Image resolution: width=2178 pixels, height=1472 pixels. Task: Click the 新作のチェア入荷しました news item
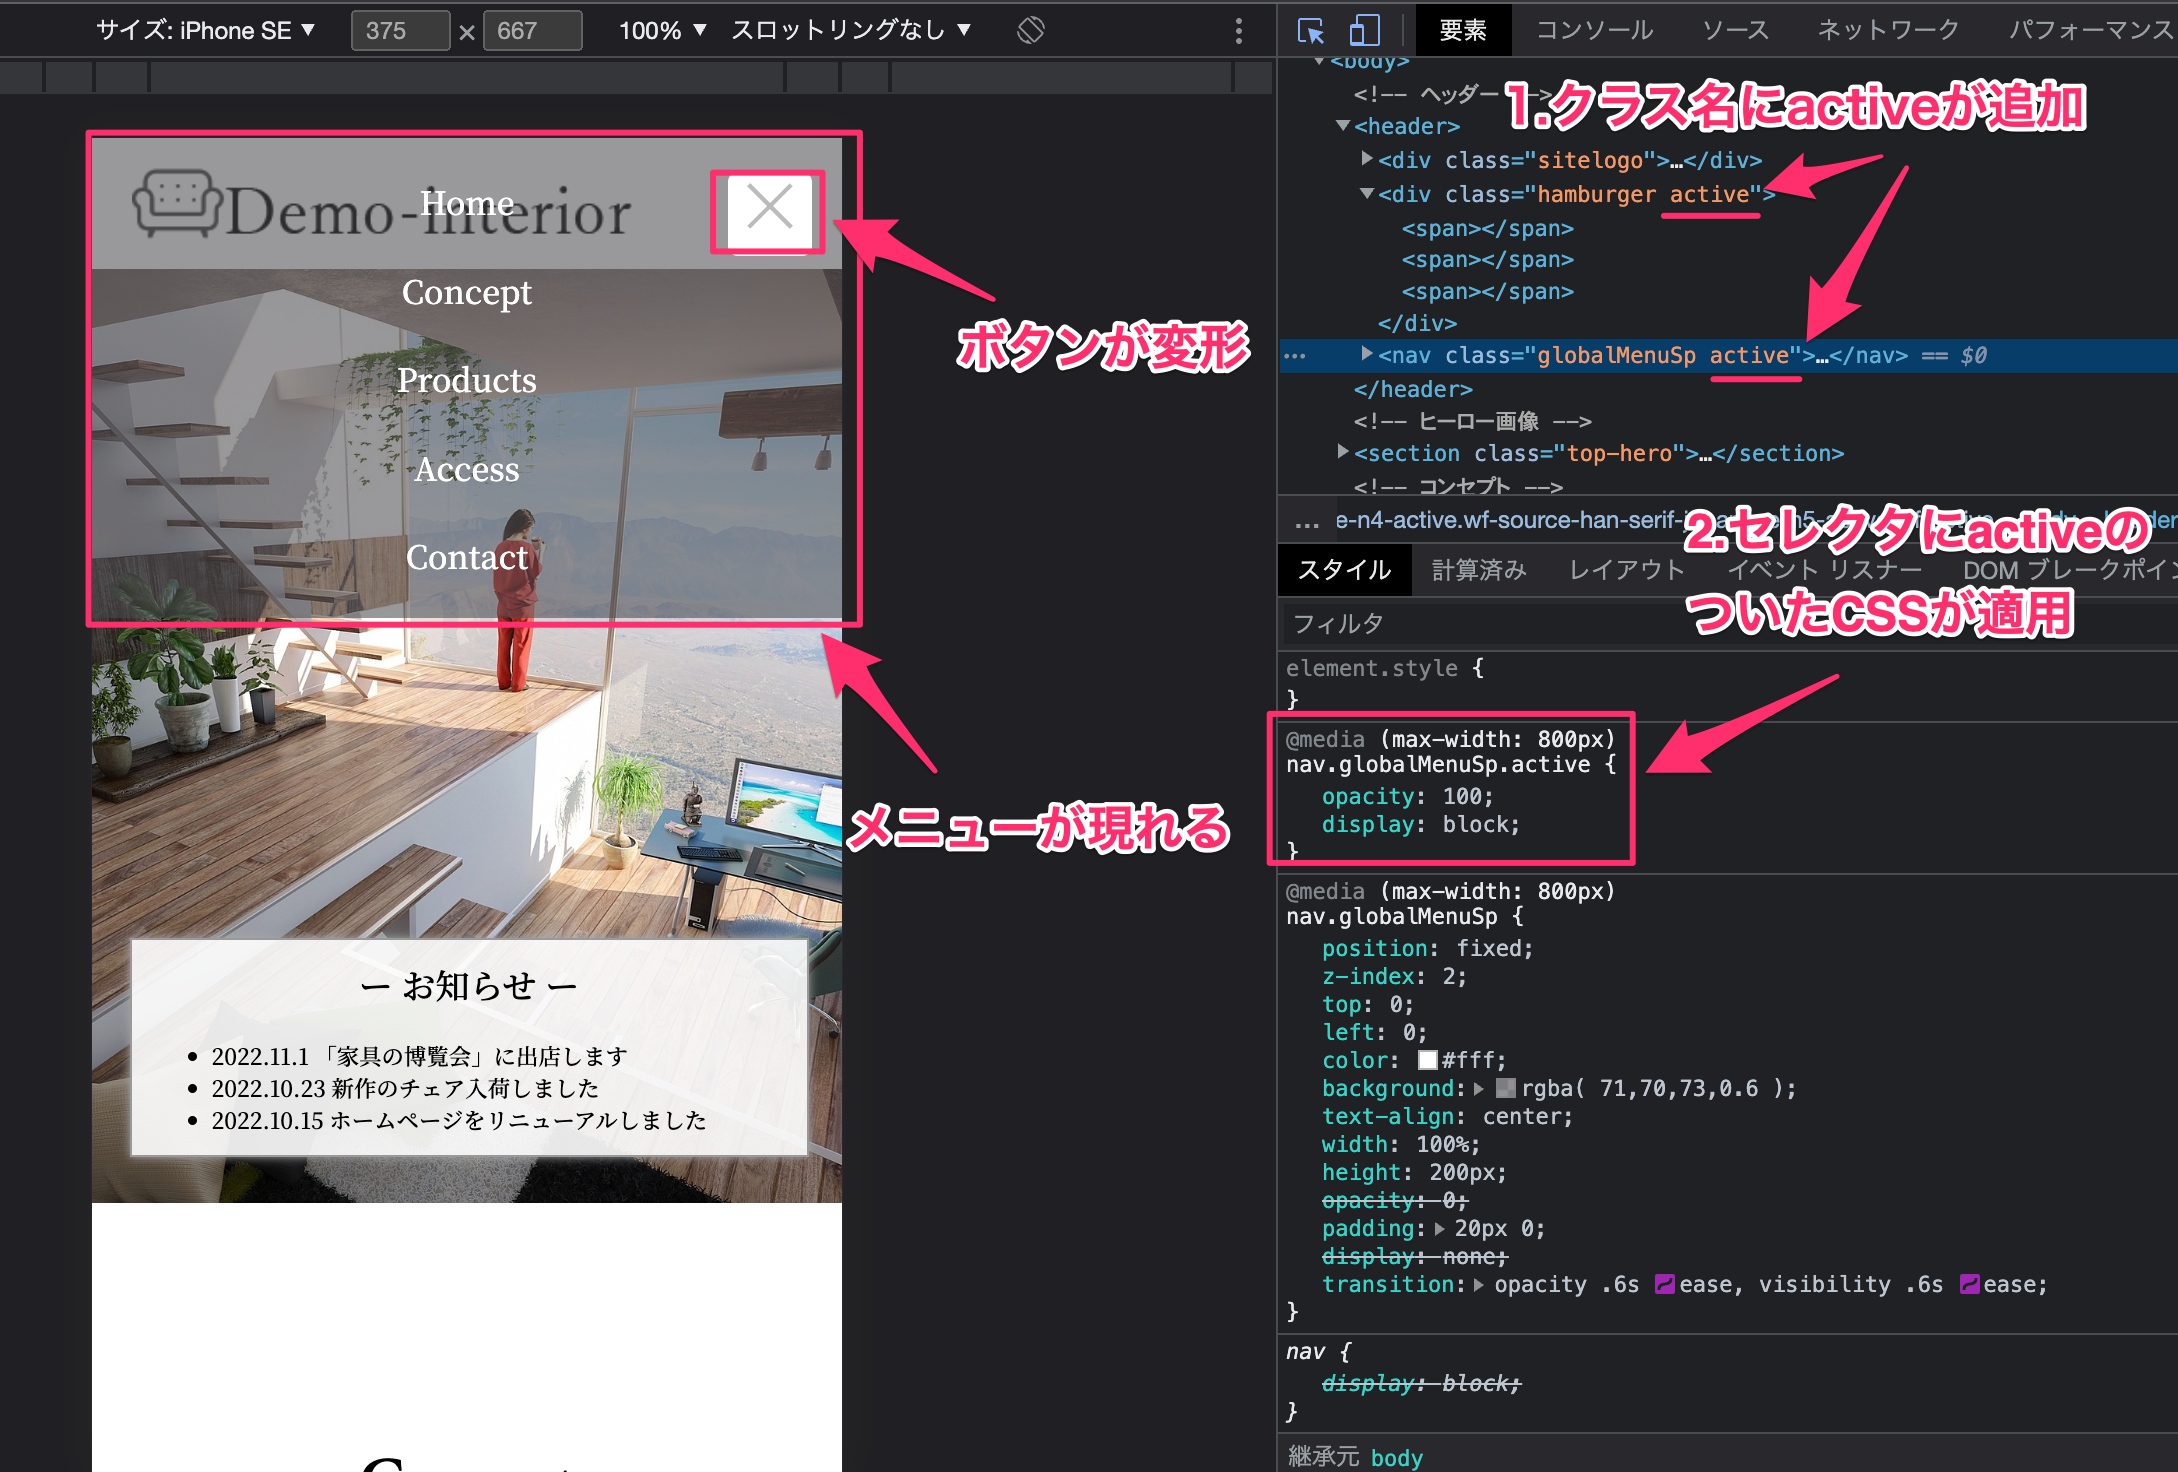[405, 1088]
